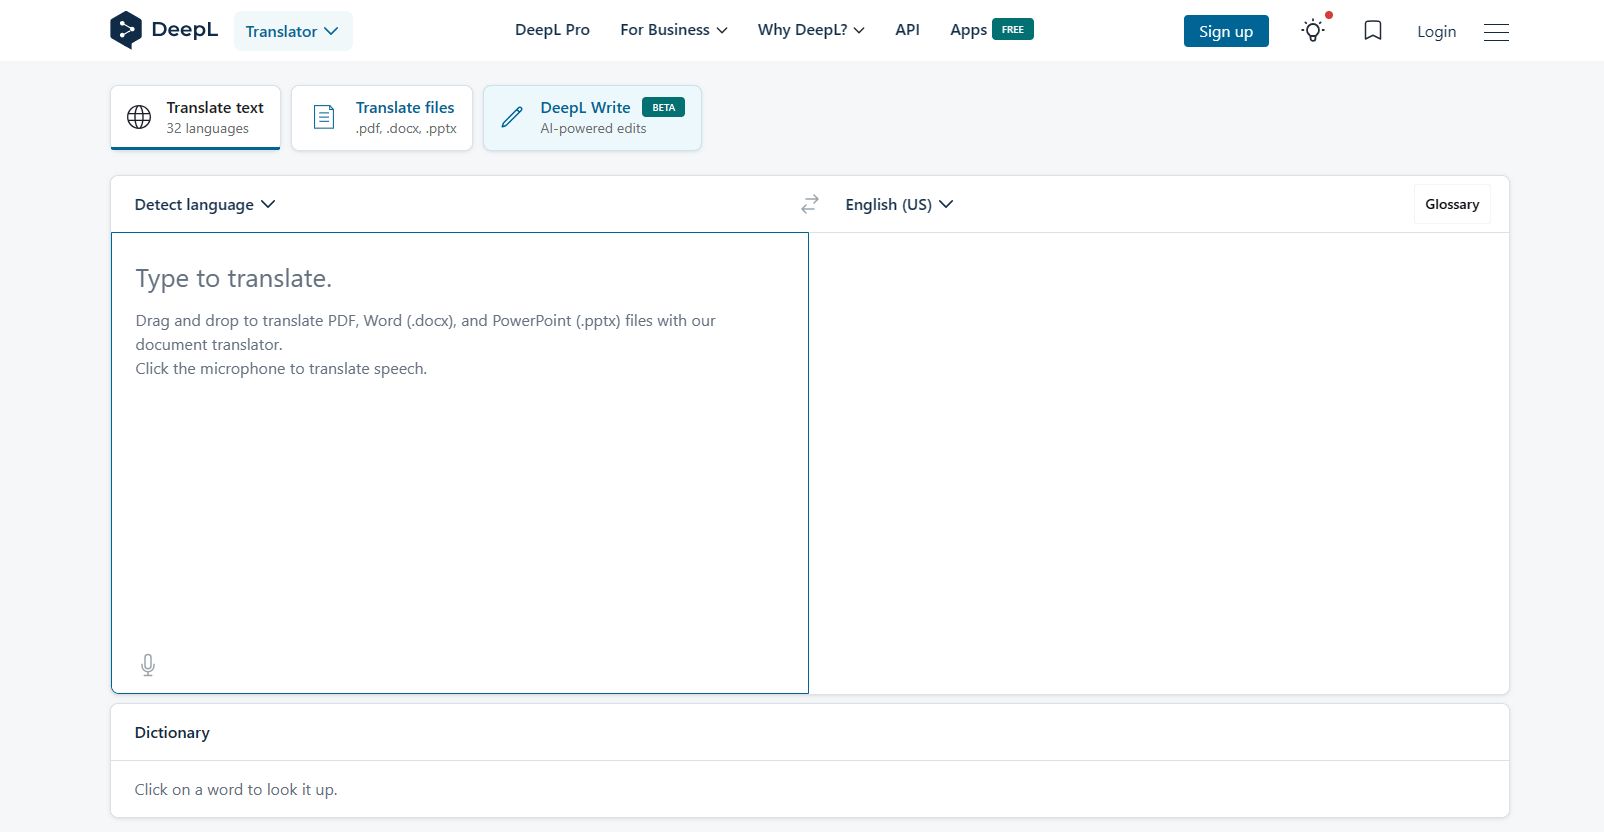1604x832 pixels.
Task: Click the DeepL logo icon
Action: 126,30
